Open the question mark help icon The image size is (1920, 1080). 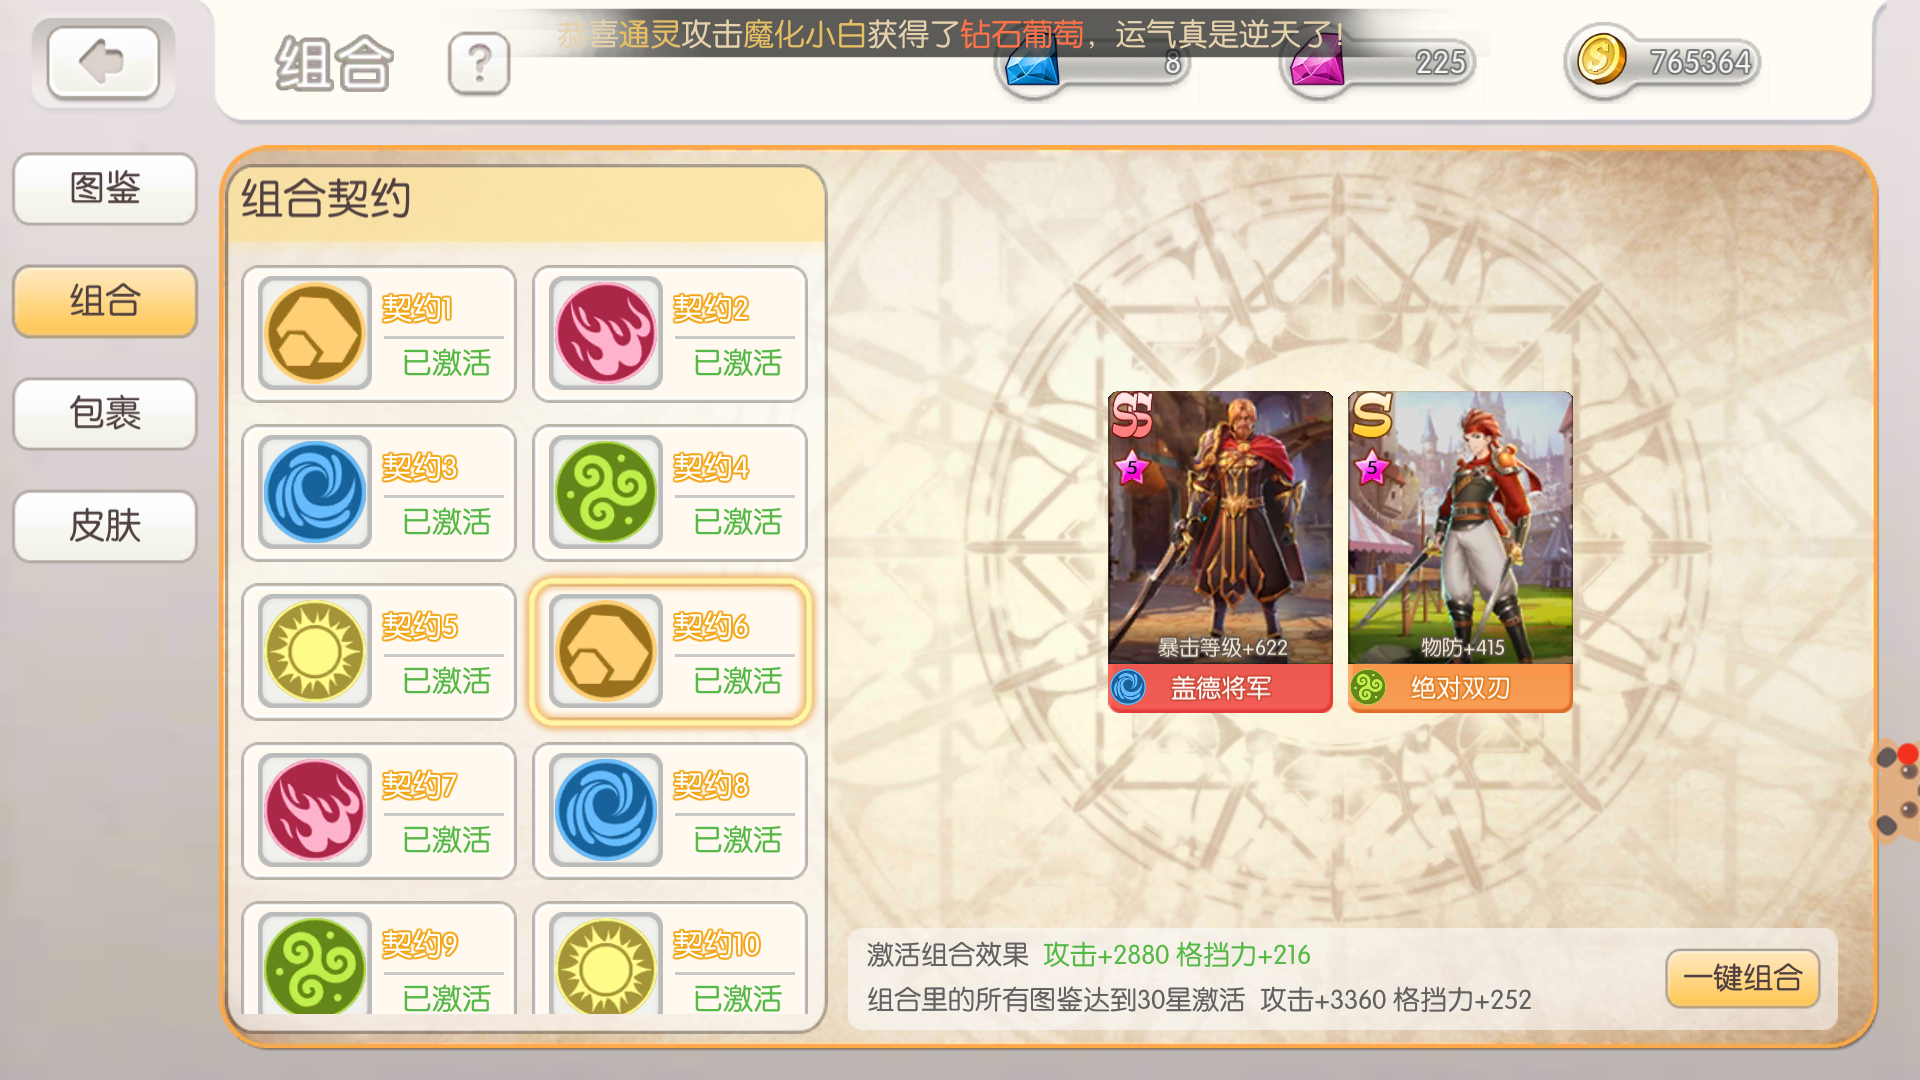click(479, 63)
